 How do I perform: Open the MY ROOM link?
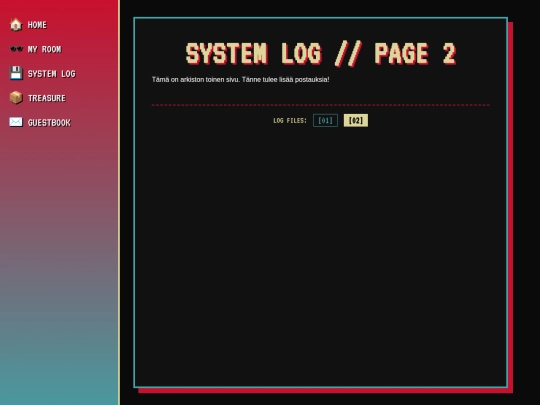[44, 49]
